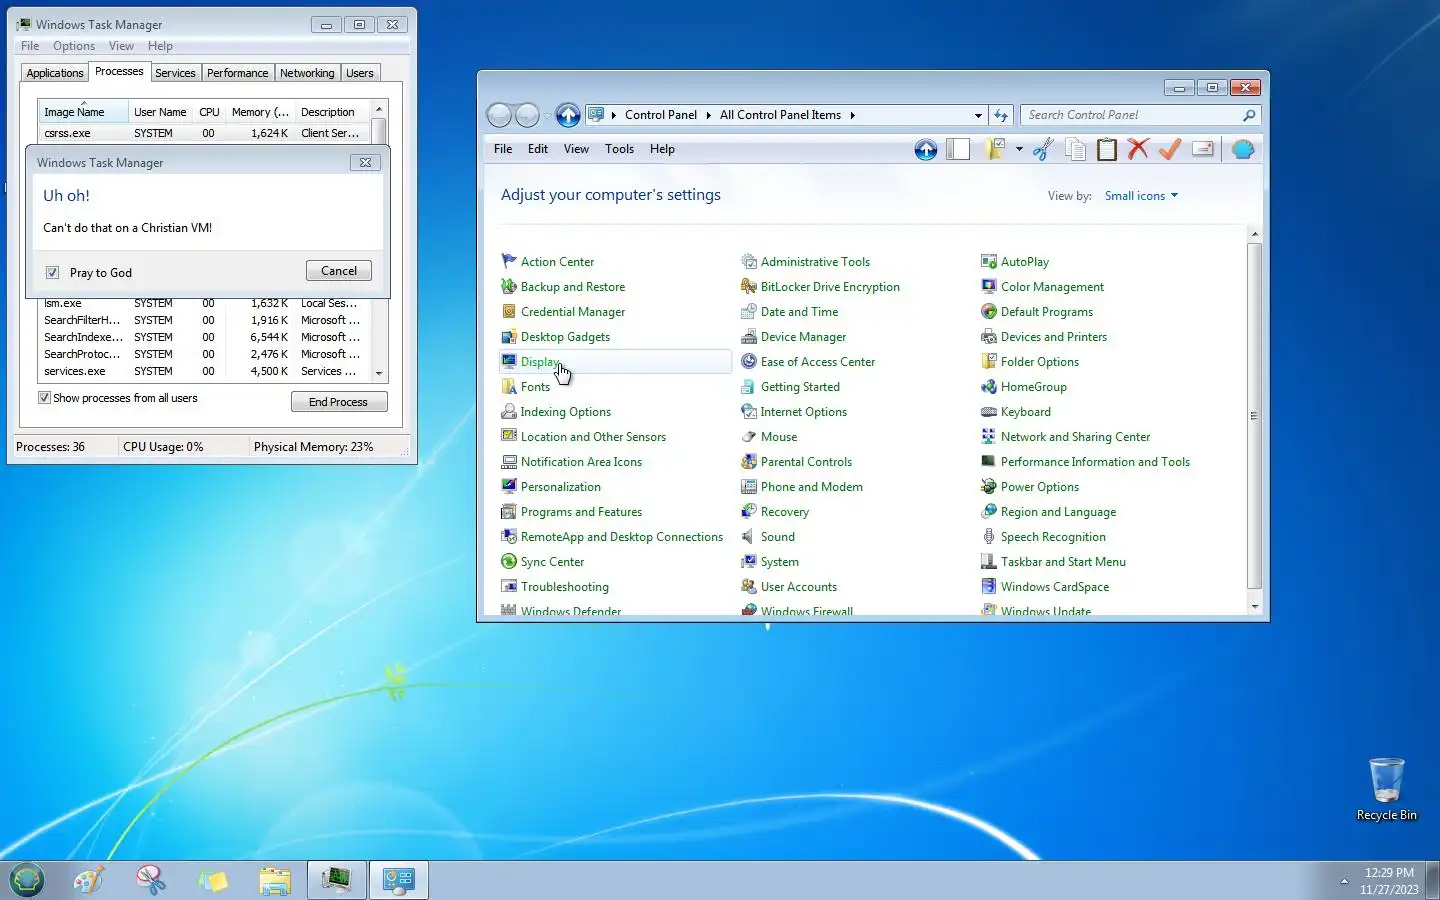
Task: Click Cancel in the Uh oh dialog
Action: [339, 271]
